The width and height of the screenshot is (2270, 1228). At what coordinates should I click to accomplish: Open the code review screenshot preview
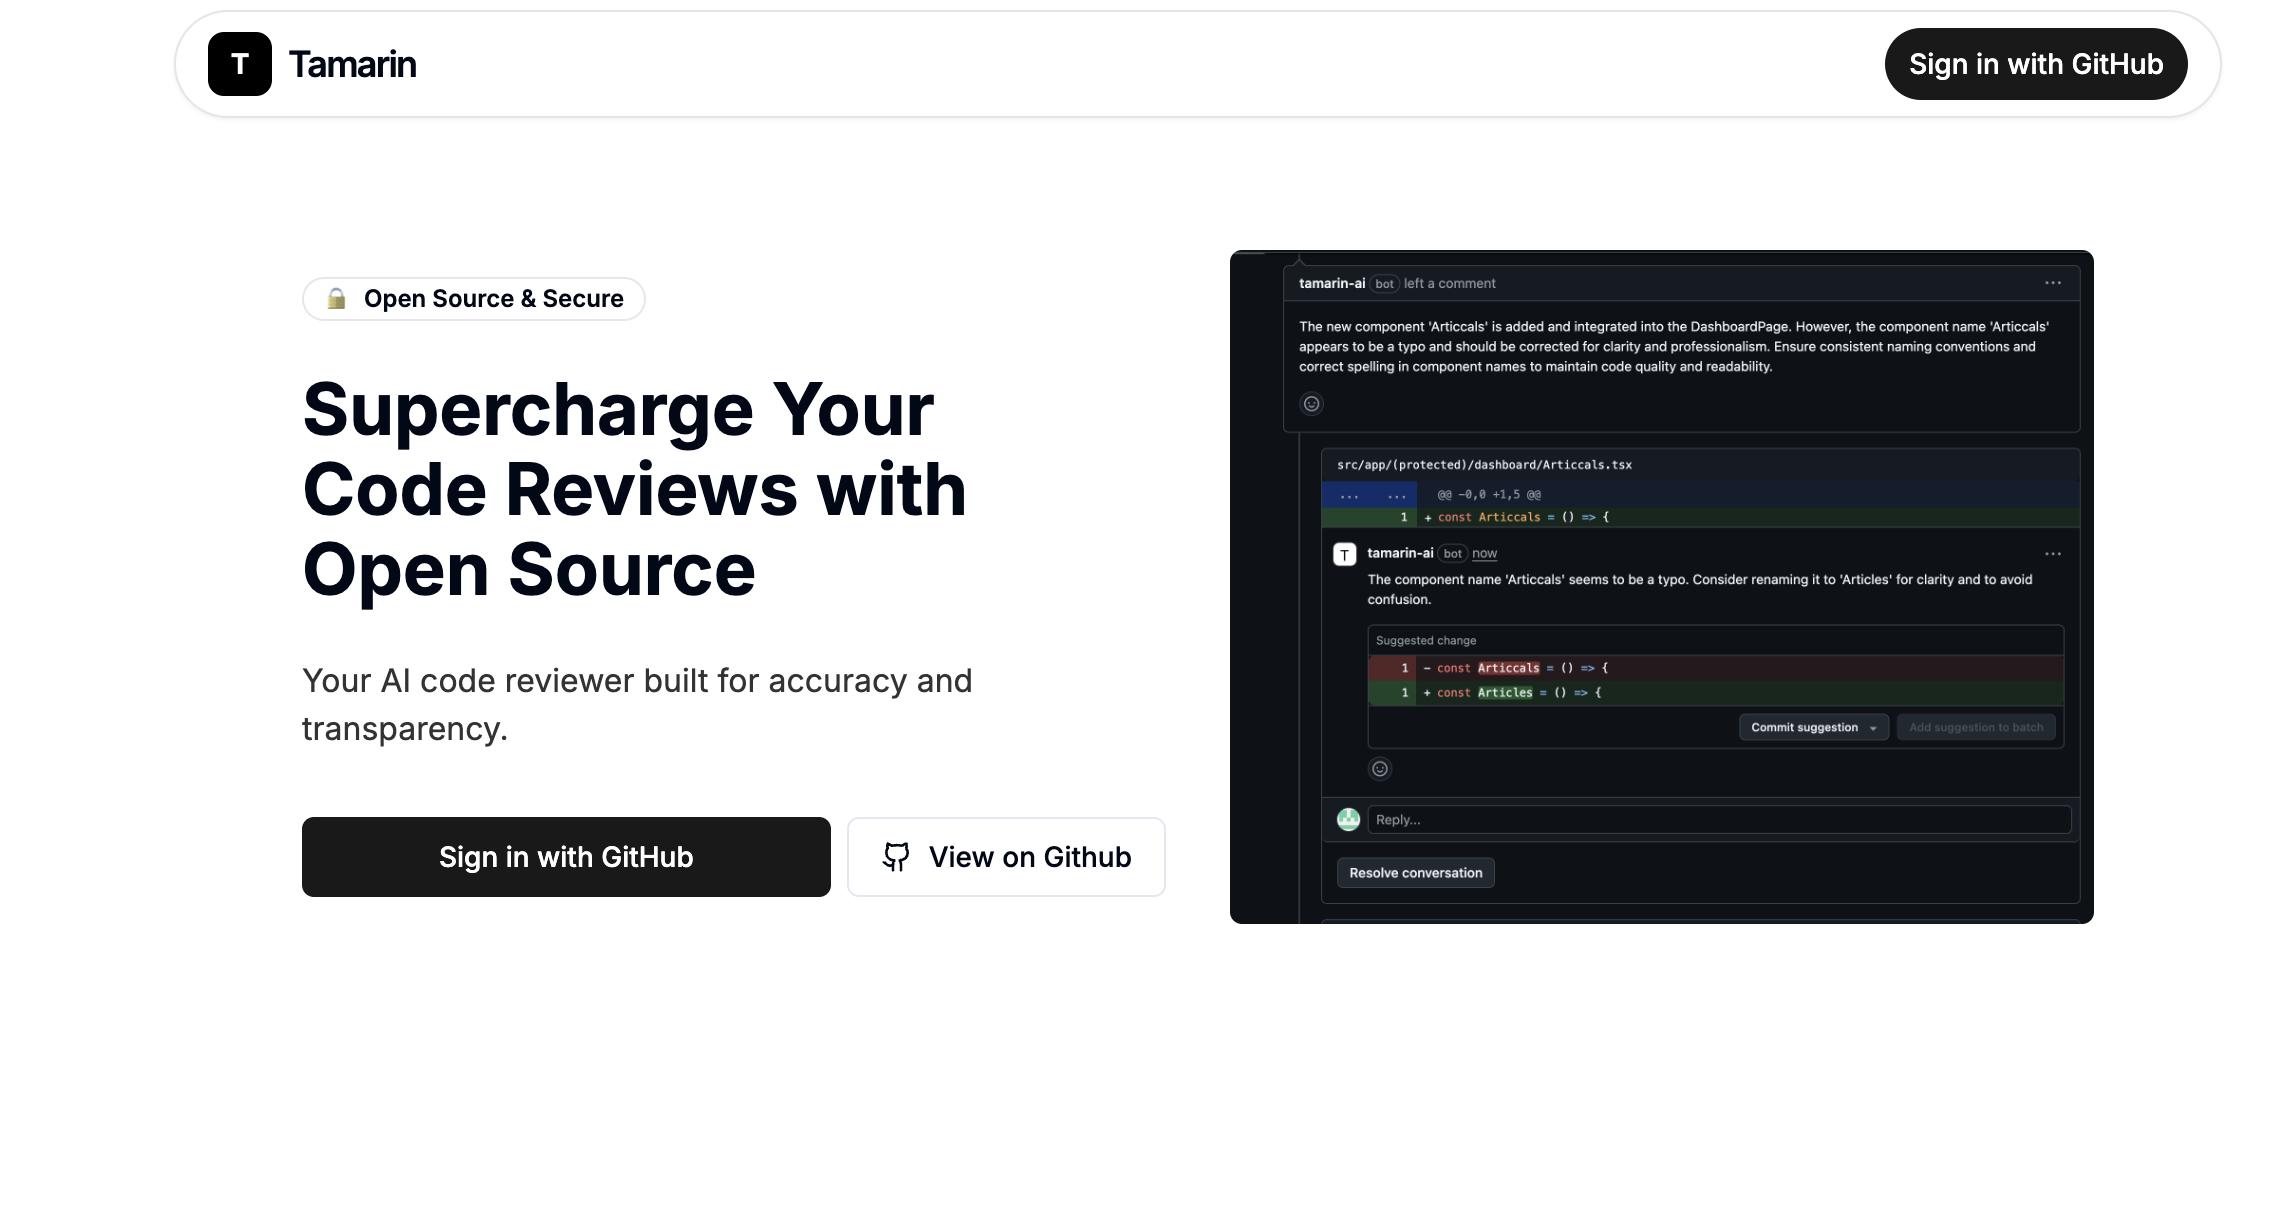pyautogui.click(x=1662, y=587)
